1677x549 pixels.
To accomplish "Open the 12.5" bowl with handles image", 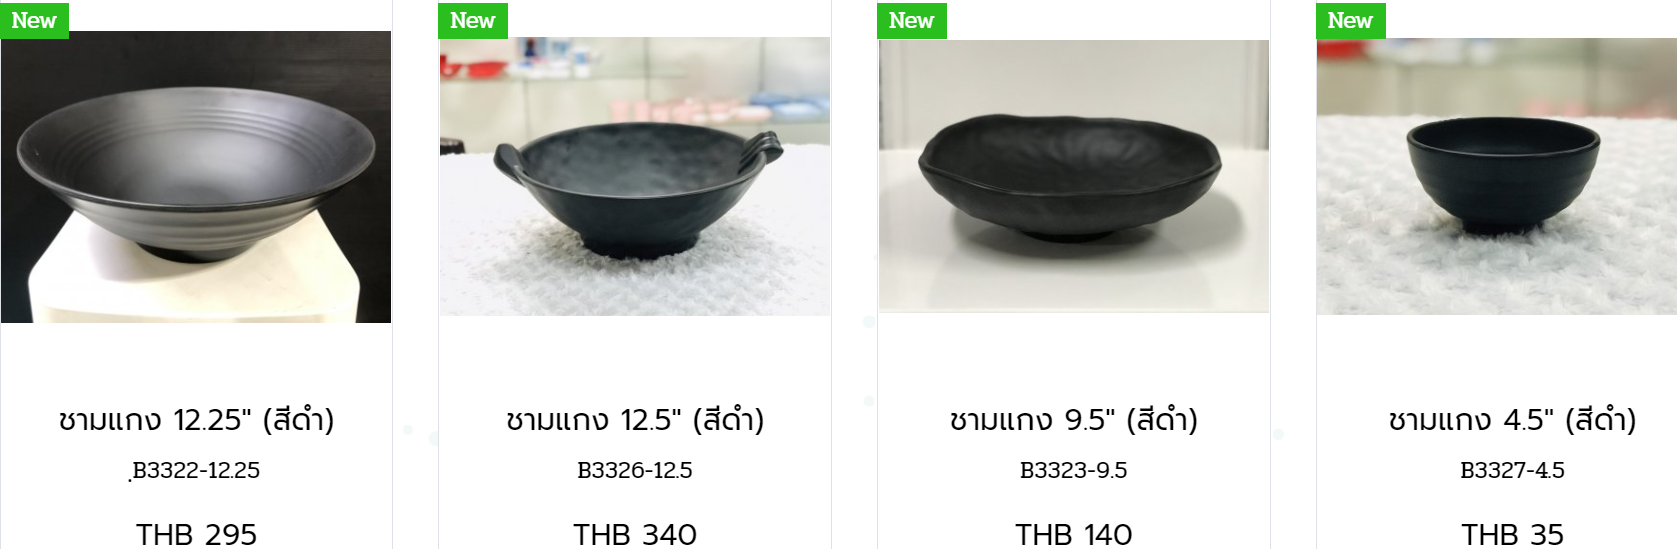I will coord(635,177).
